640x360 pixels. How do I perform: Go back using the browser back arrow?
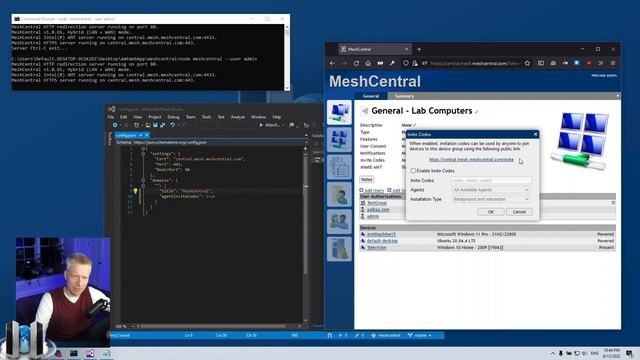332,63
